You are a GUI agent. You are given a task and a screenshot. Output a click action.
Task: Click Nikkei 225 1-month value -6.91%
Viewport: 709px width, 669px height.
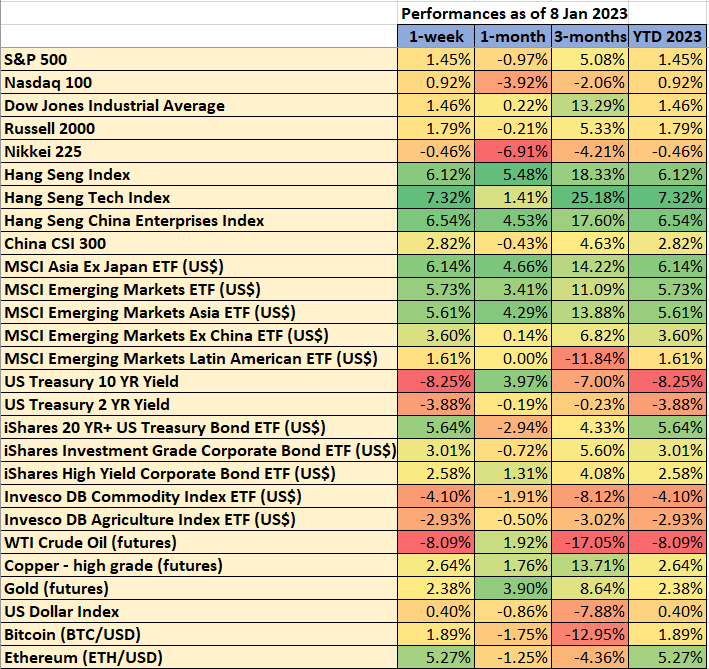tap(513, 152)
